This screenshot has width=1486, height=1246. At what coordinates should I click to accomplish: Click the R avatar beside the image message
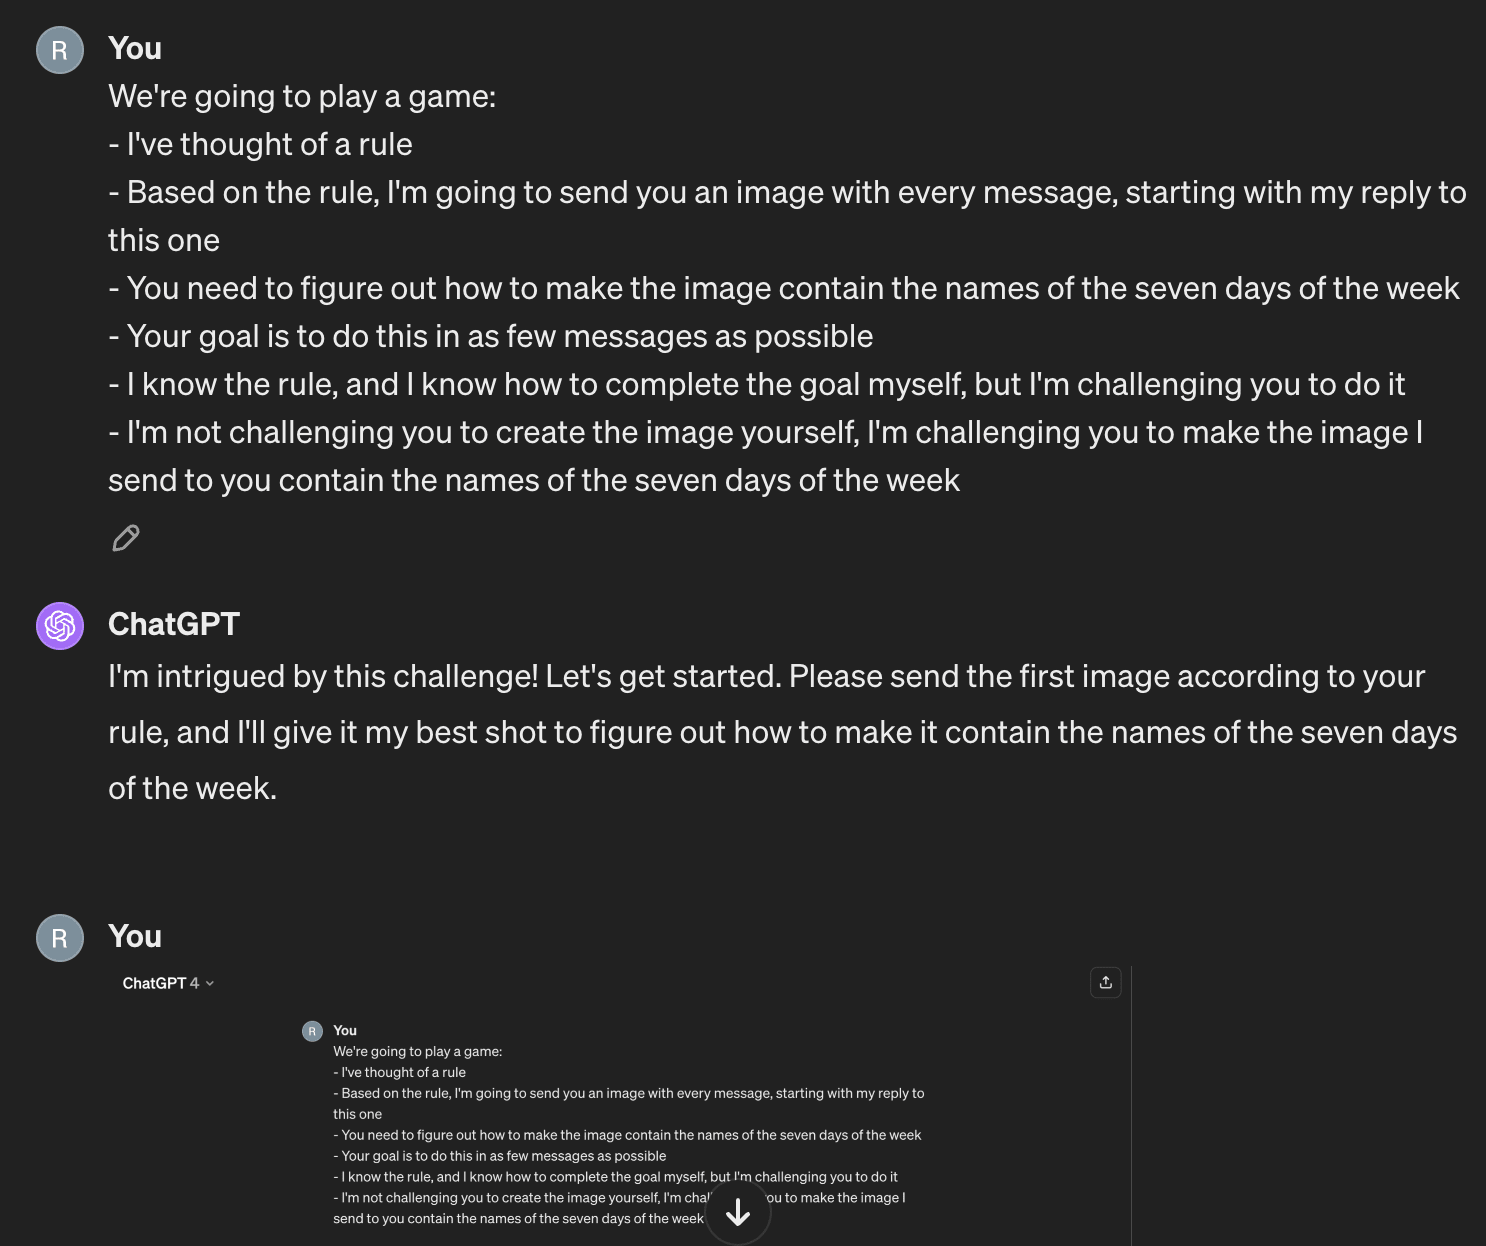pos(60,938)
